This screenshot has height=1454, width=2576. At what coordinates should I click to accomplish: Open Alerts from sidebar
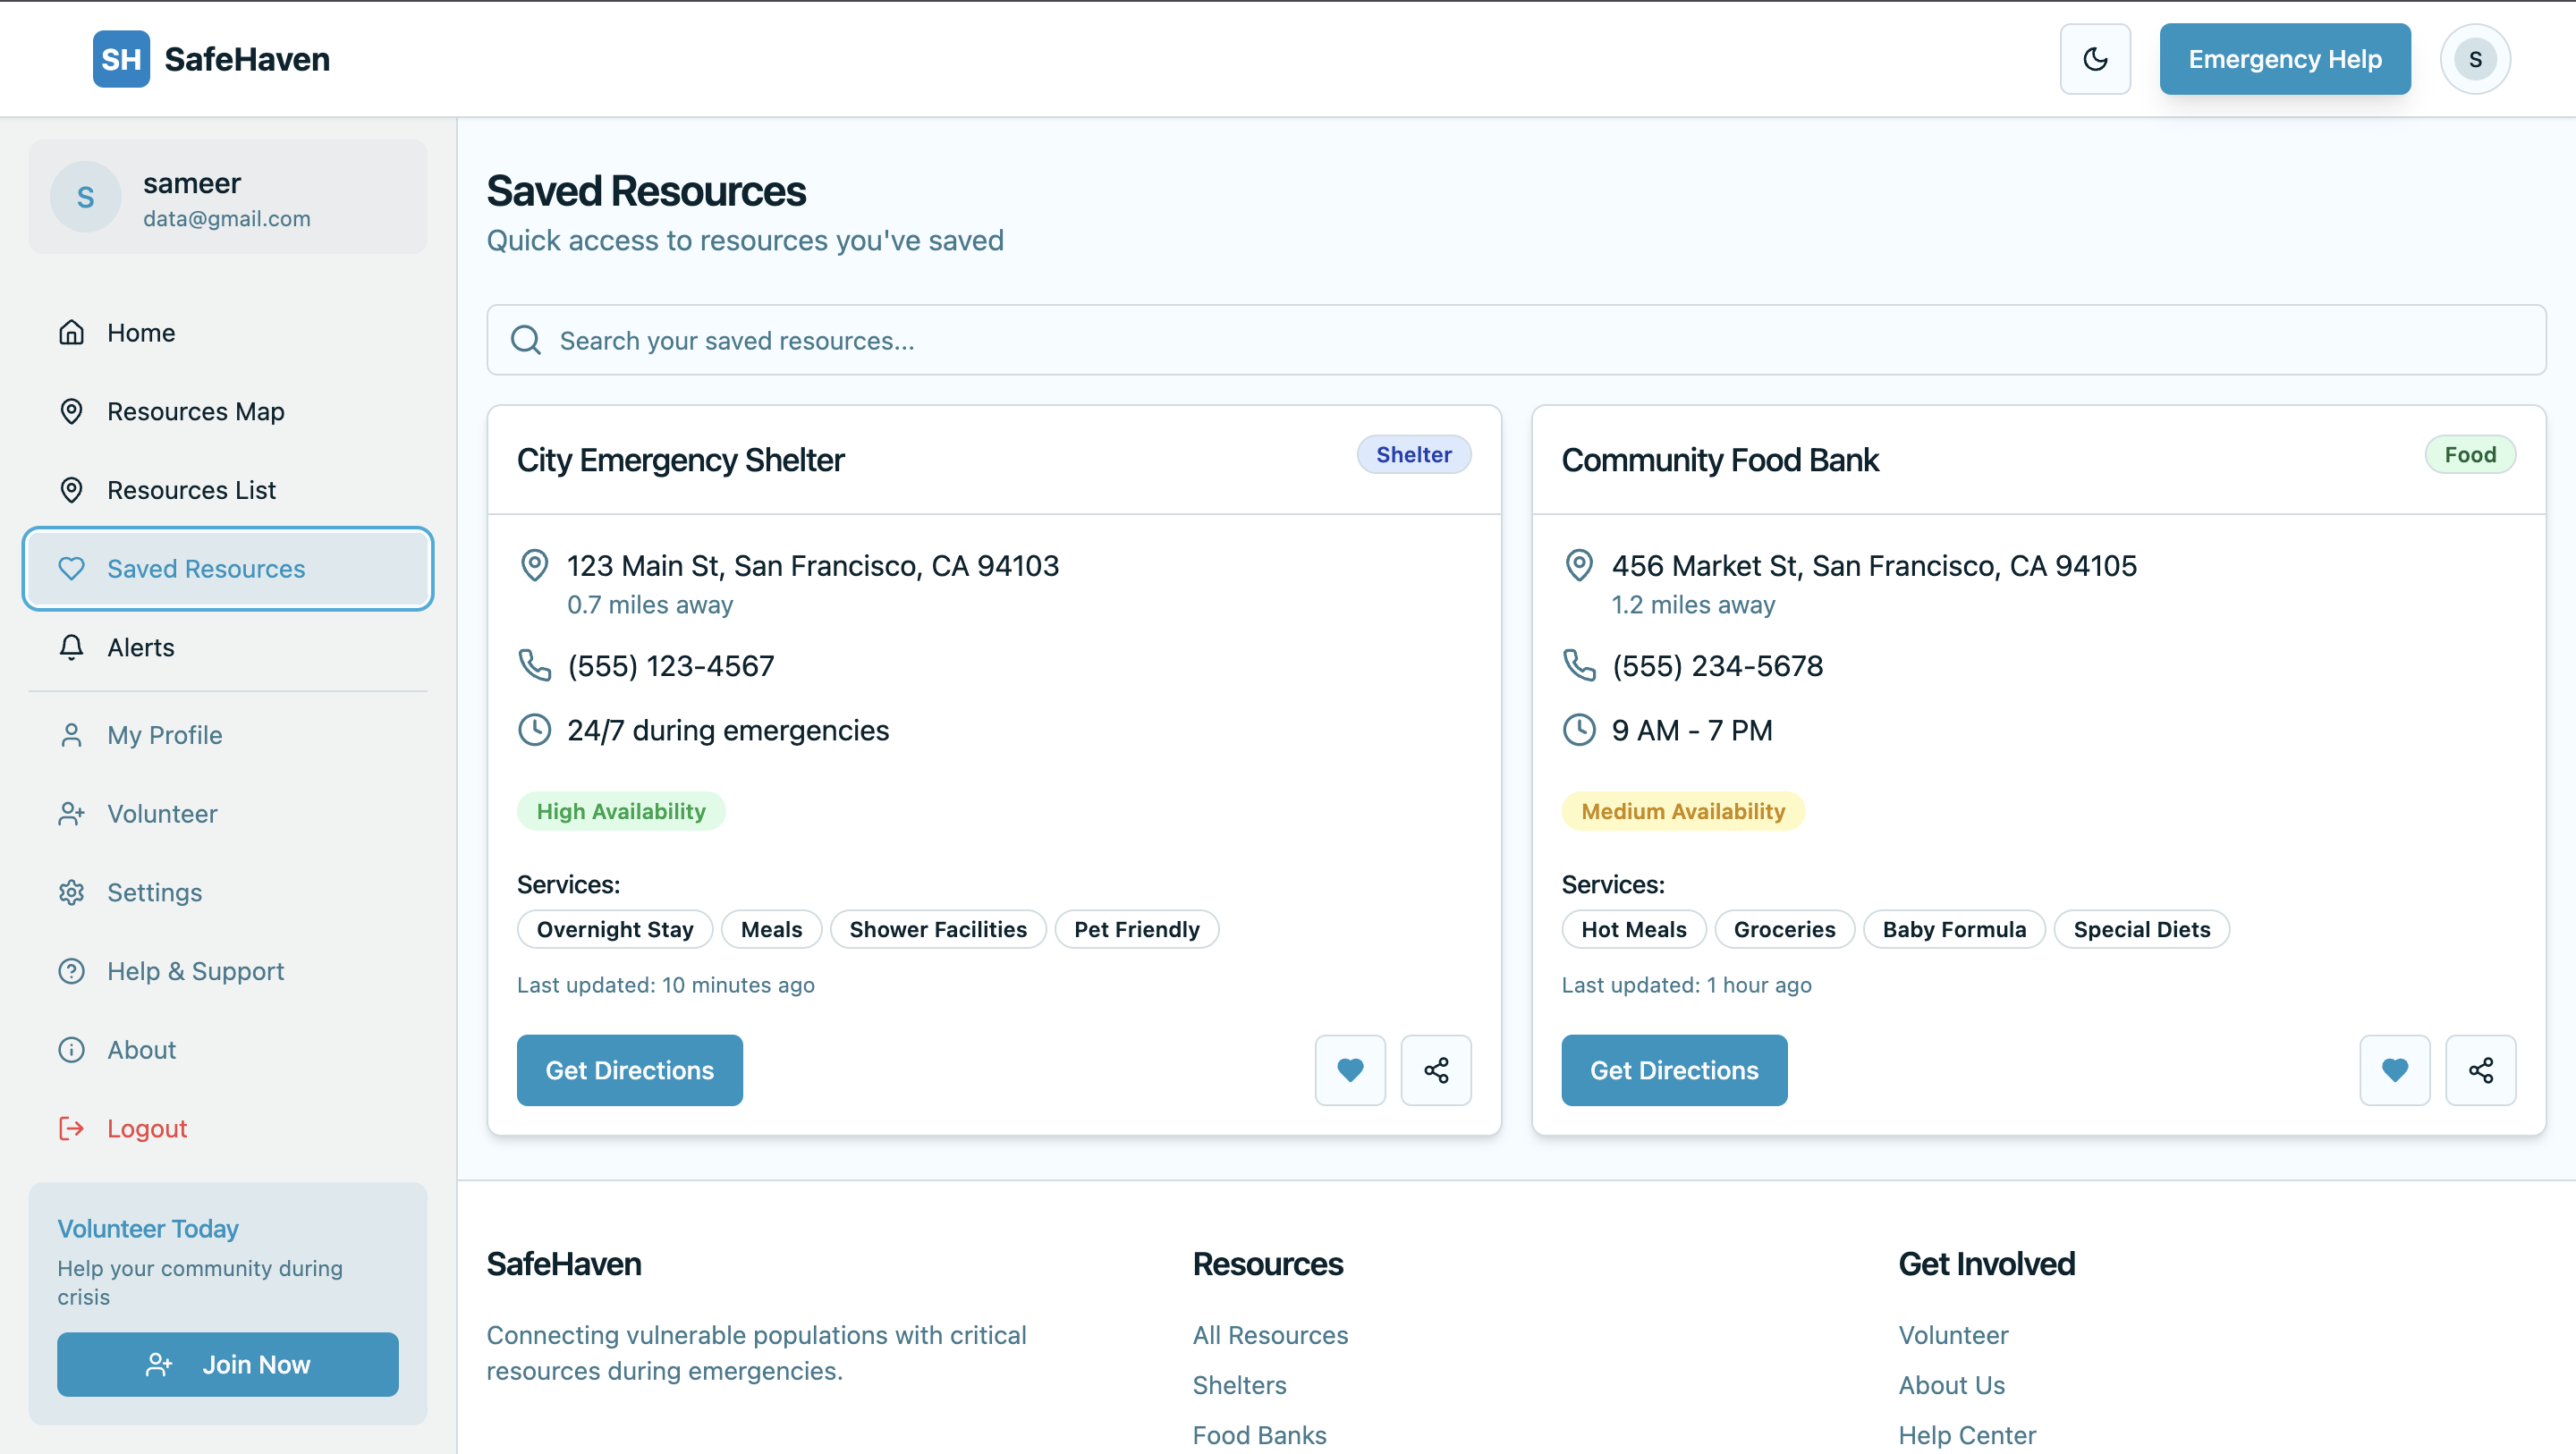[141, 647]
